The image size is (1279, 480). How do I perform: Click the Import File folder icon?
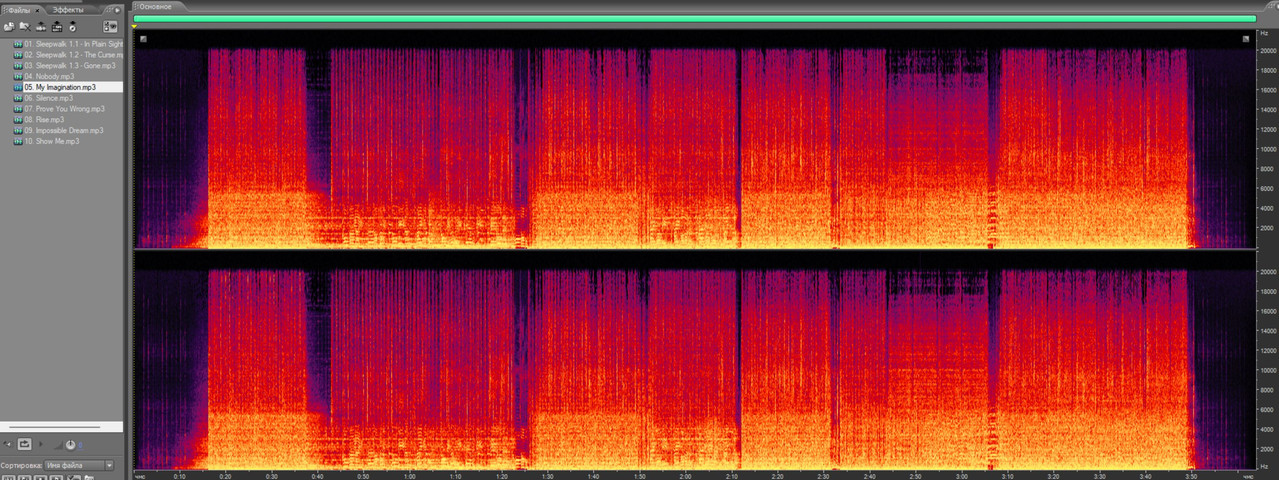tap(9, 27)
